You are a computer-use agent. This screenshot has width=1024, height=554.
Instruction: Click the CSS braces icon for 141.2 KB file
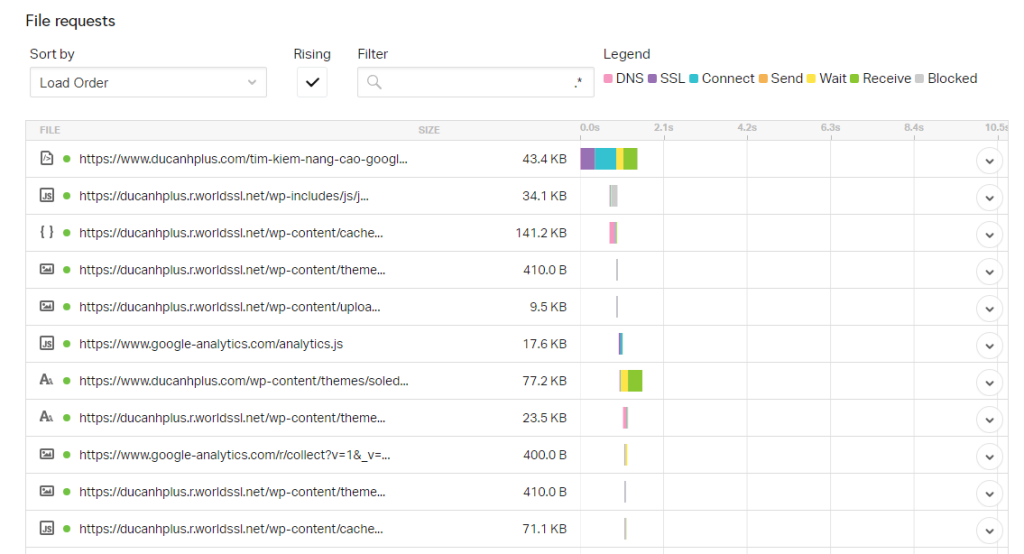coord(46,233)
